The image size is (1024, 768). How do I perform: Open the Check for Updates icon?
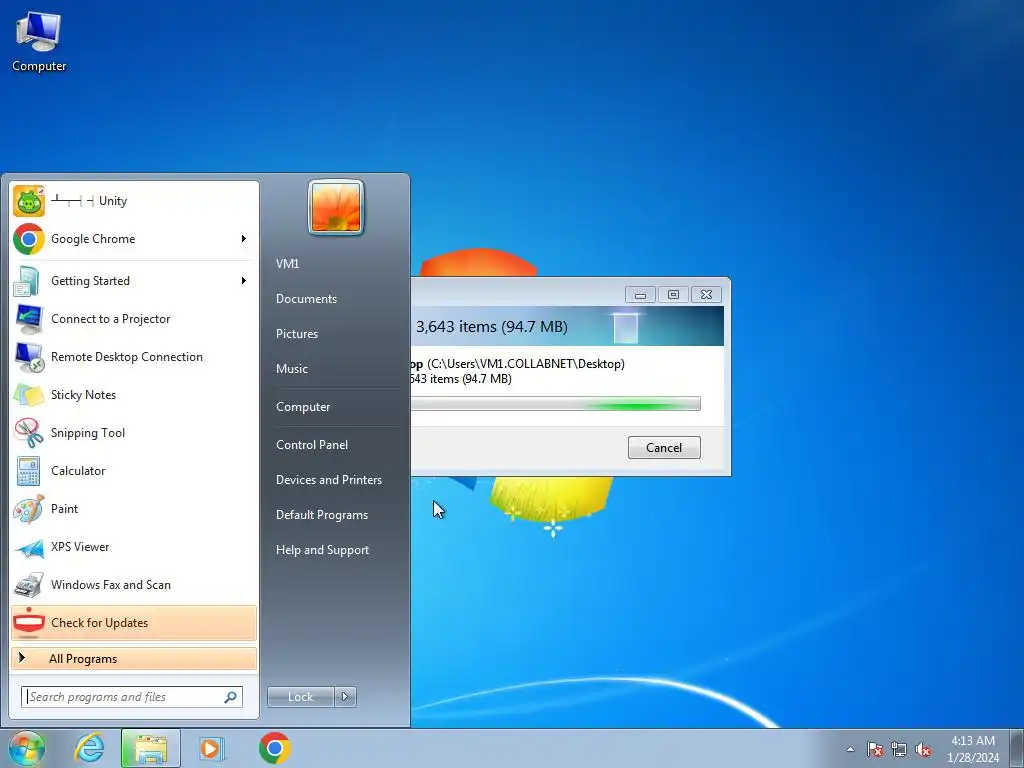pyautogui.click(x=29, y=623)
